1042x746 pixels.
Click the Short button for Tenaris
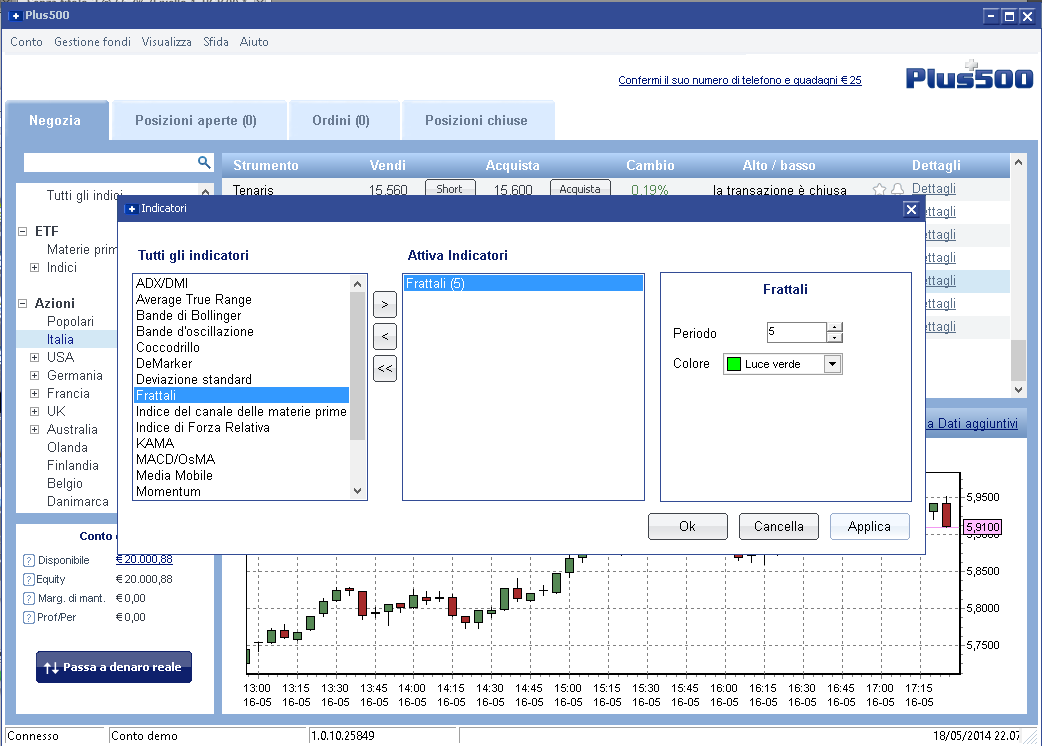point(450,188)
